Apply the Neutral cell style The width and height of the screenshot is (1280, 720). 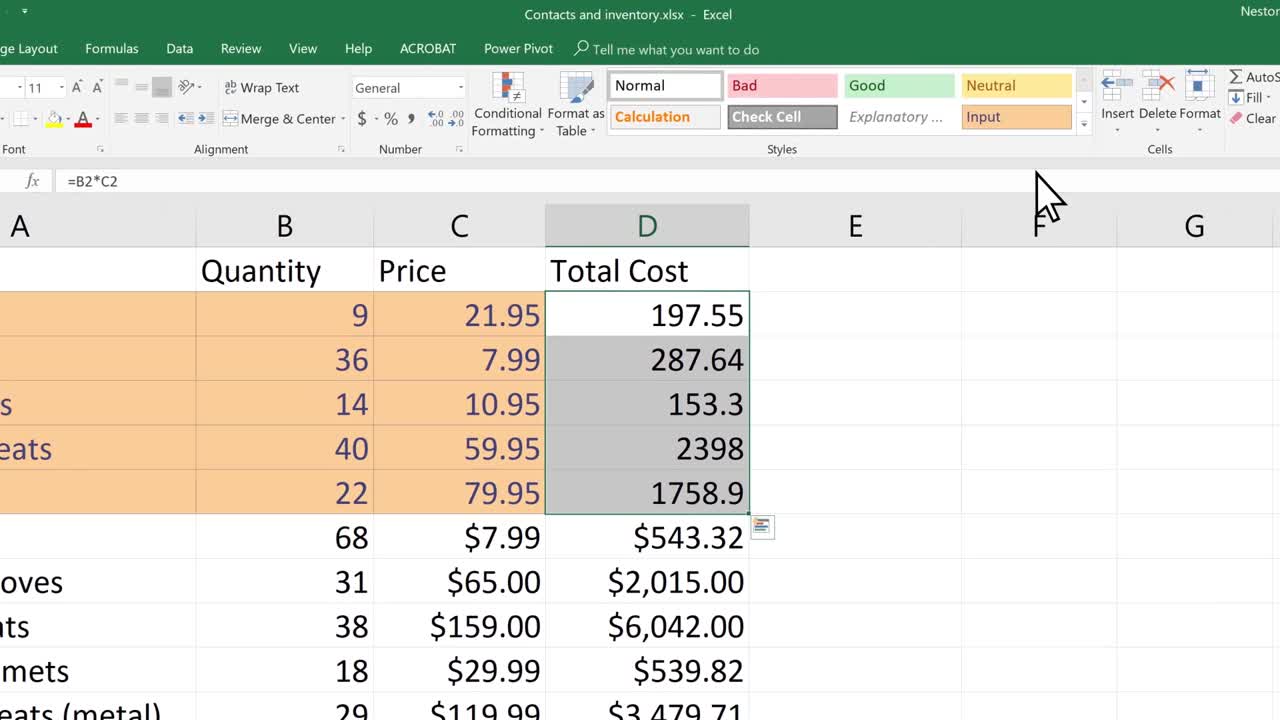(1016, 86)
